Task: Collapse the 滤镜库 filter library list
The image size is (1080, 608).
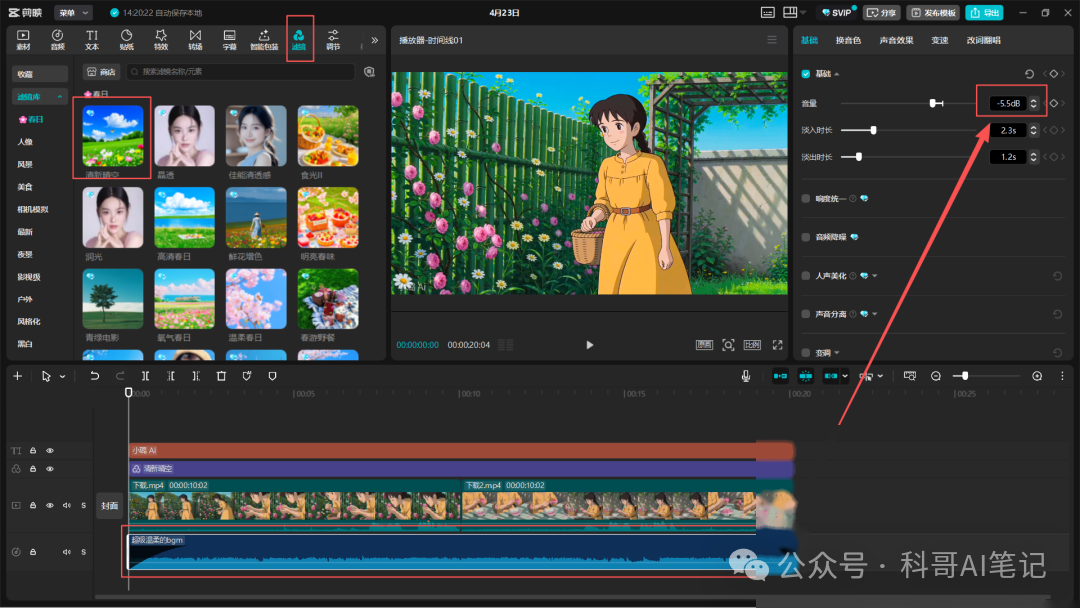Action: [60, 97]
